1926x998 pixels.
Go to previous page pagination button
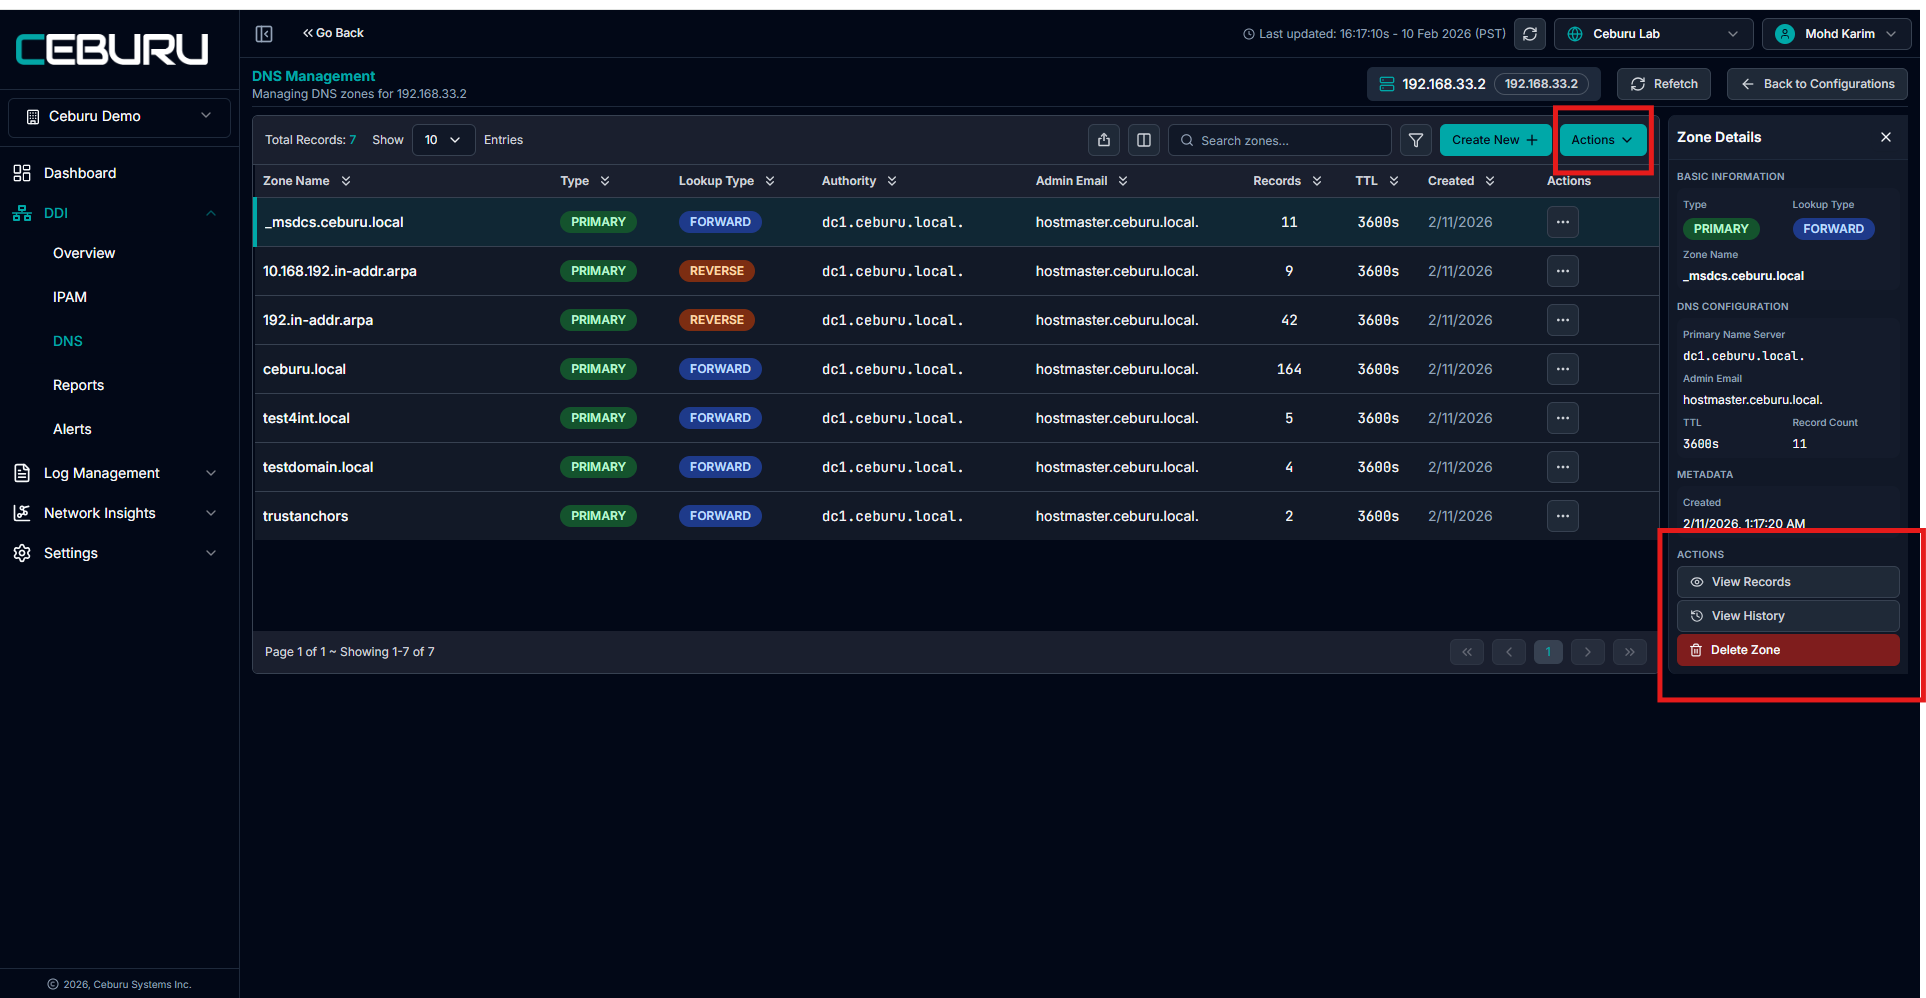pyautogui.click(x=1509, y=652)
